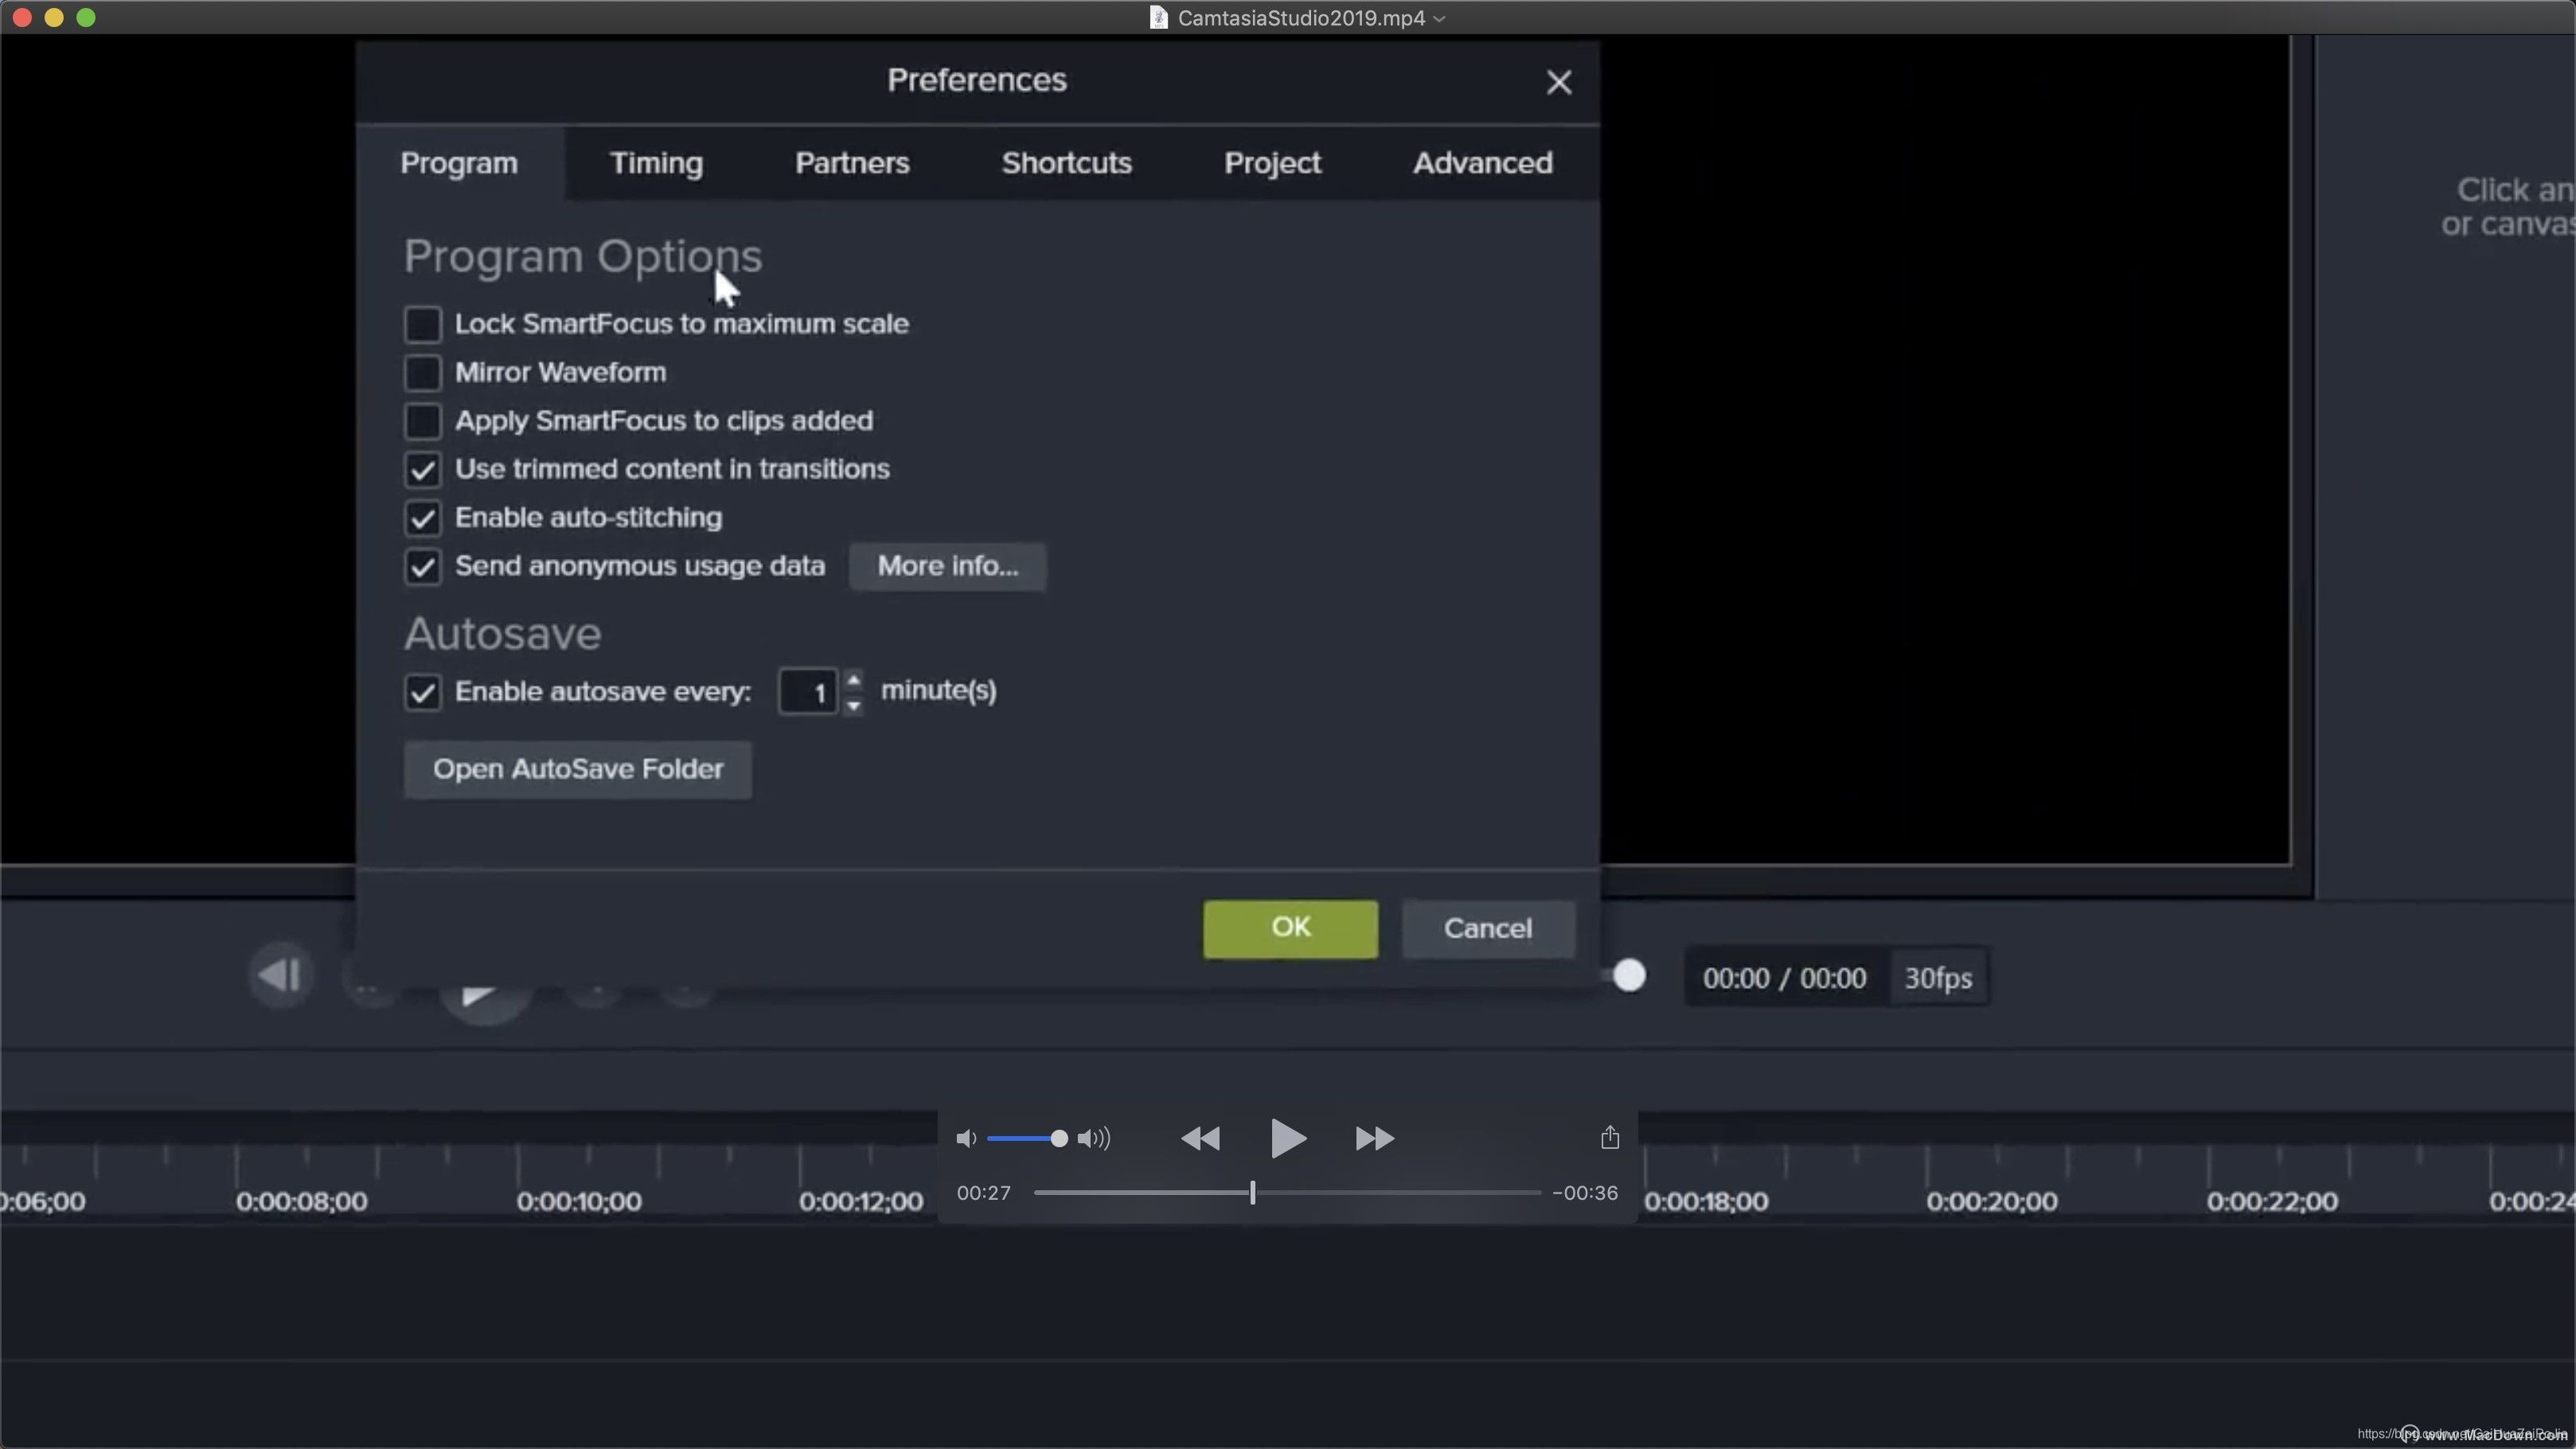
Task: Select the Advanced preferences tab
Action: [x=1482, y=161]
